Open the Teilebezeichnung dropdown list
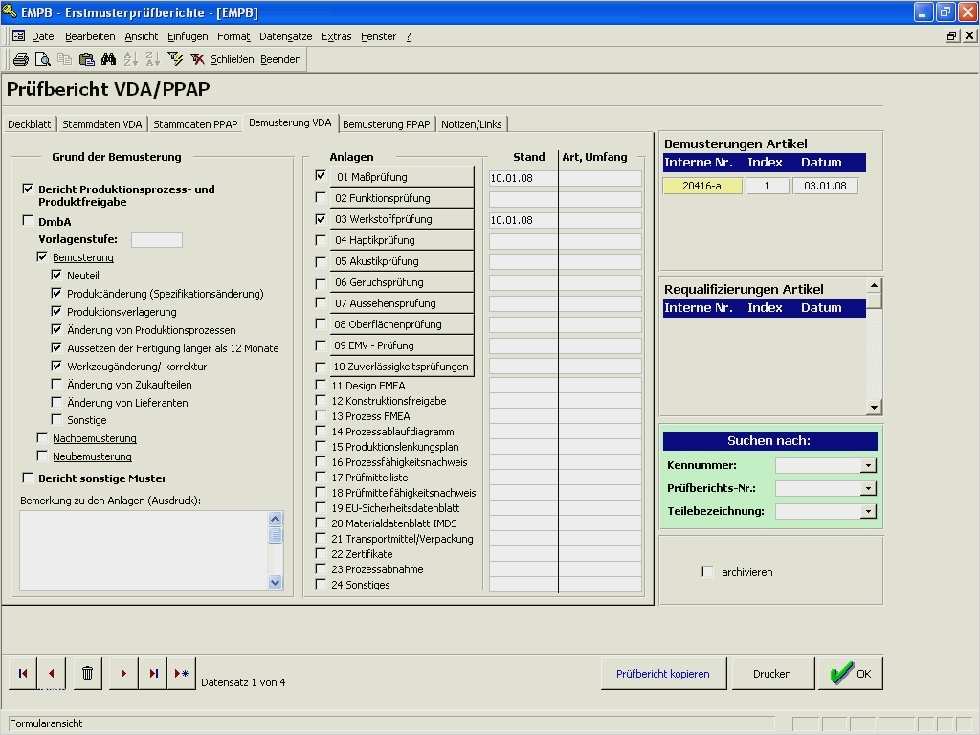Screen dimensions: 980x735 (869, 511)
